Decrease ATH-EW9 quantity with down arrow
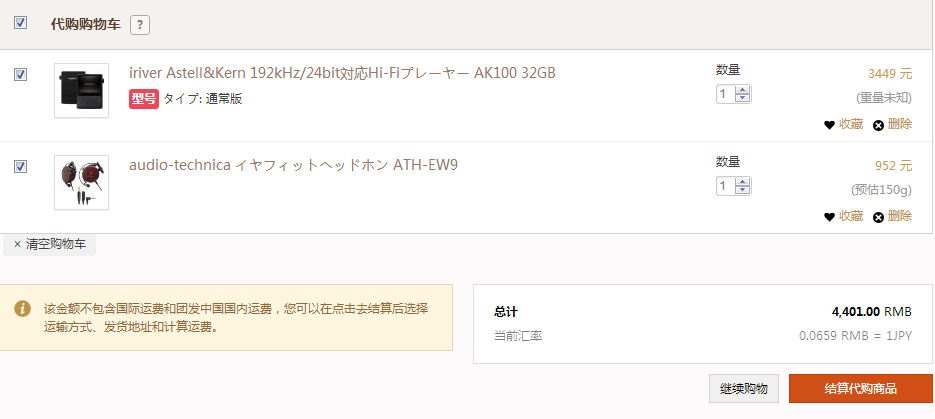Viewport: 935px width, 419px height. [x=742, y=190]
